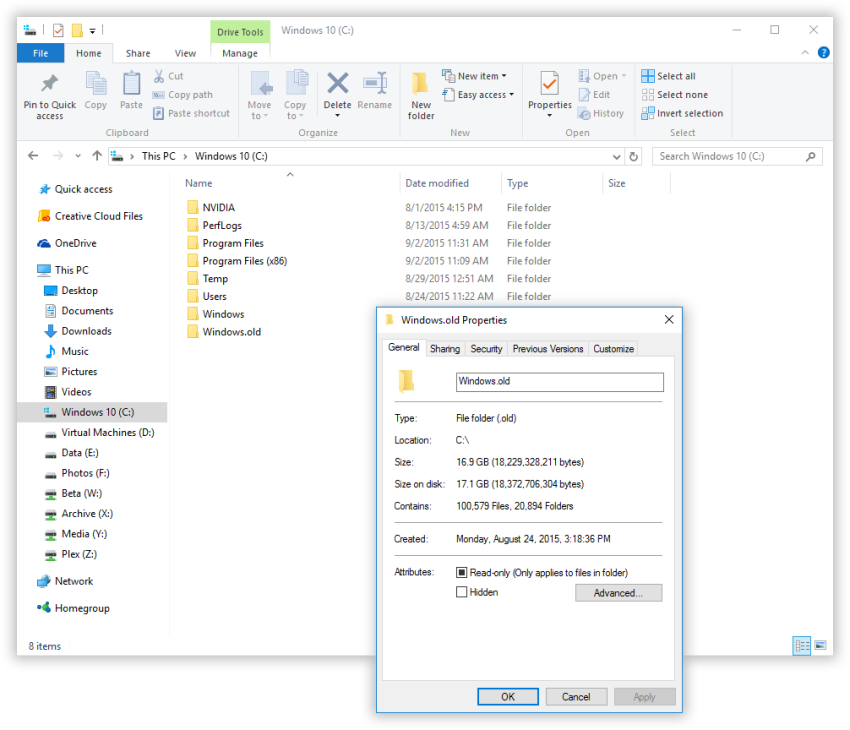Select the Windows.old folder in list
This screenshot has width=850, height=730.
point(224,332)
